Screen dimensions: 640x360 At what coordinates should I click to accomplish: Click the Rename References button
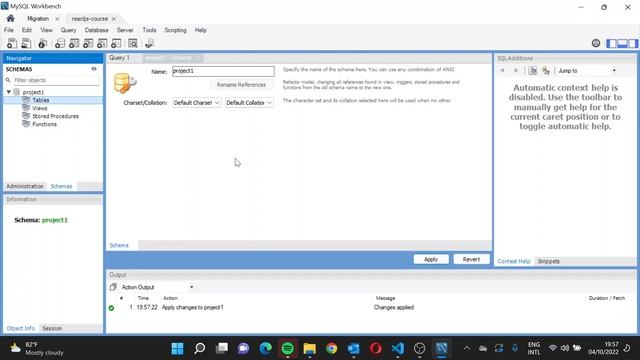[241, 85]
